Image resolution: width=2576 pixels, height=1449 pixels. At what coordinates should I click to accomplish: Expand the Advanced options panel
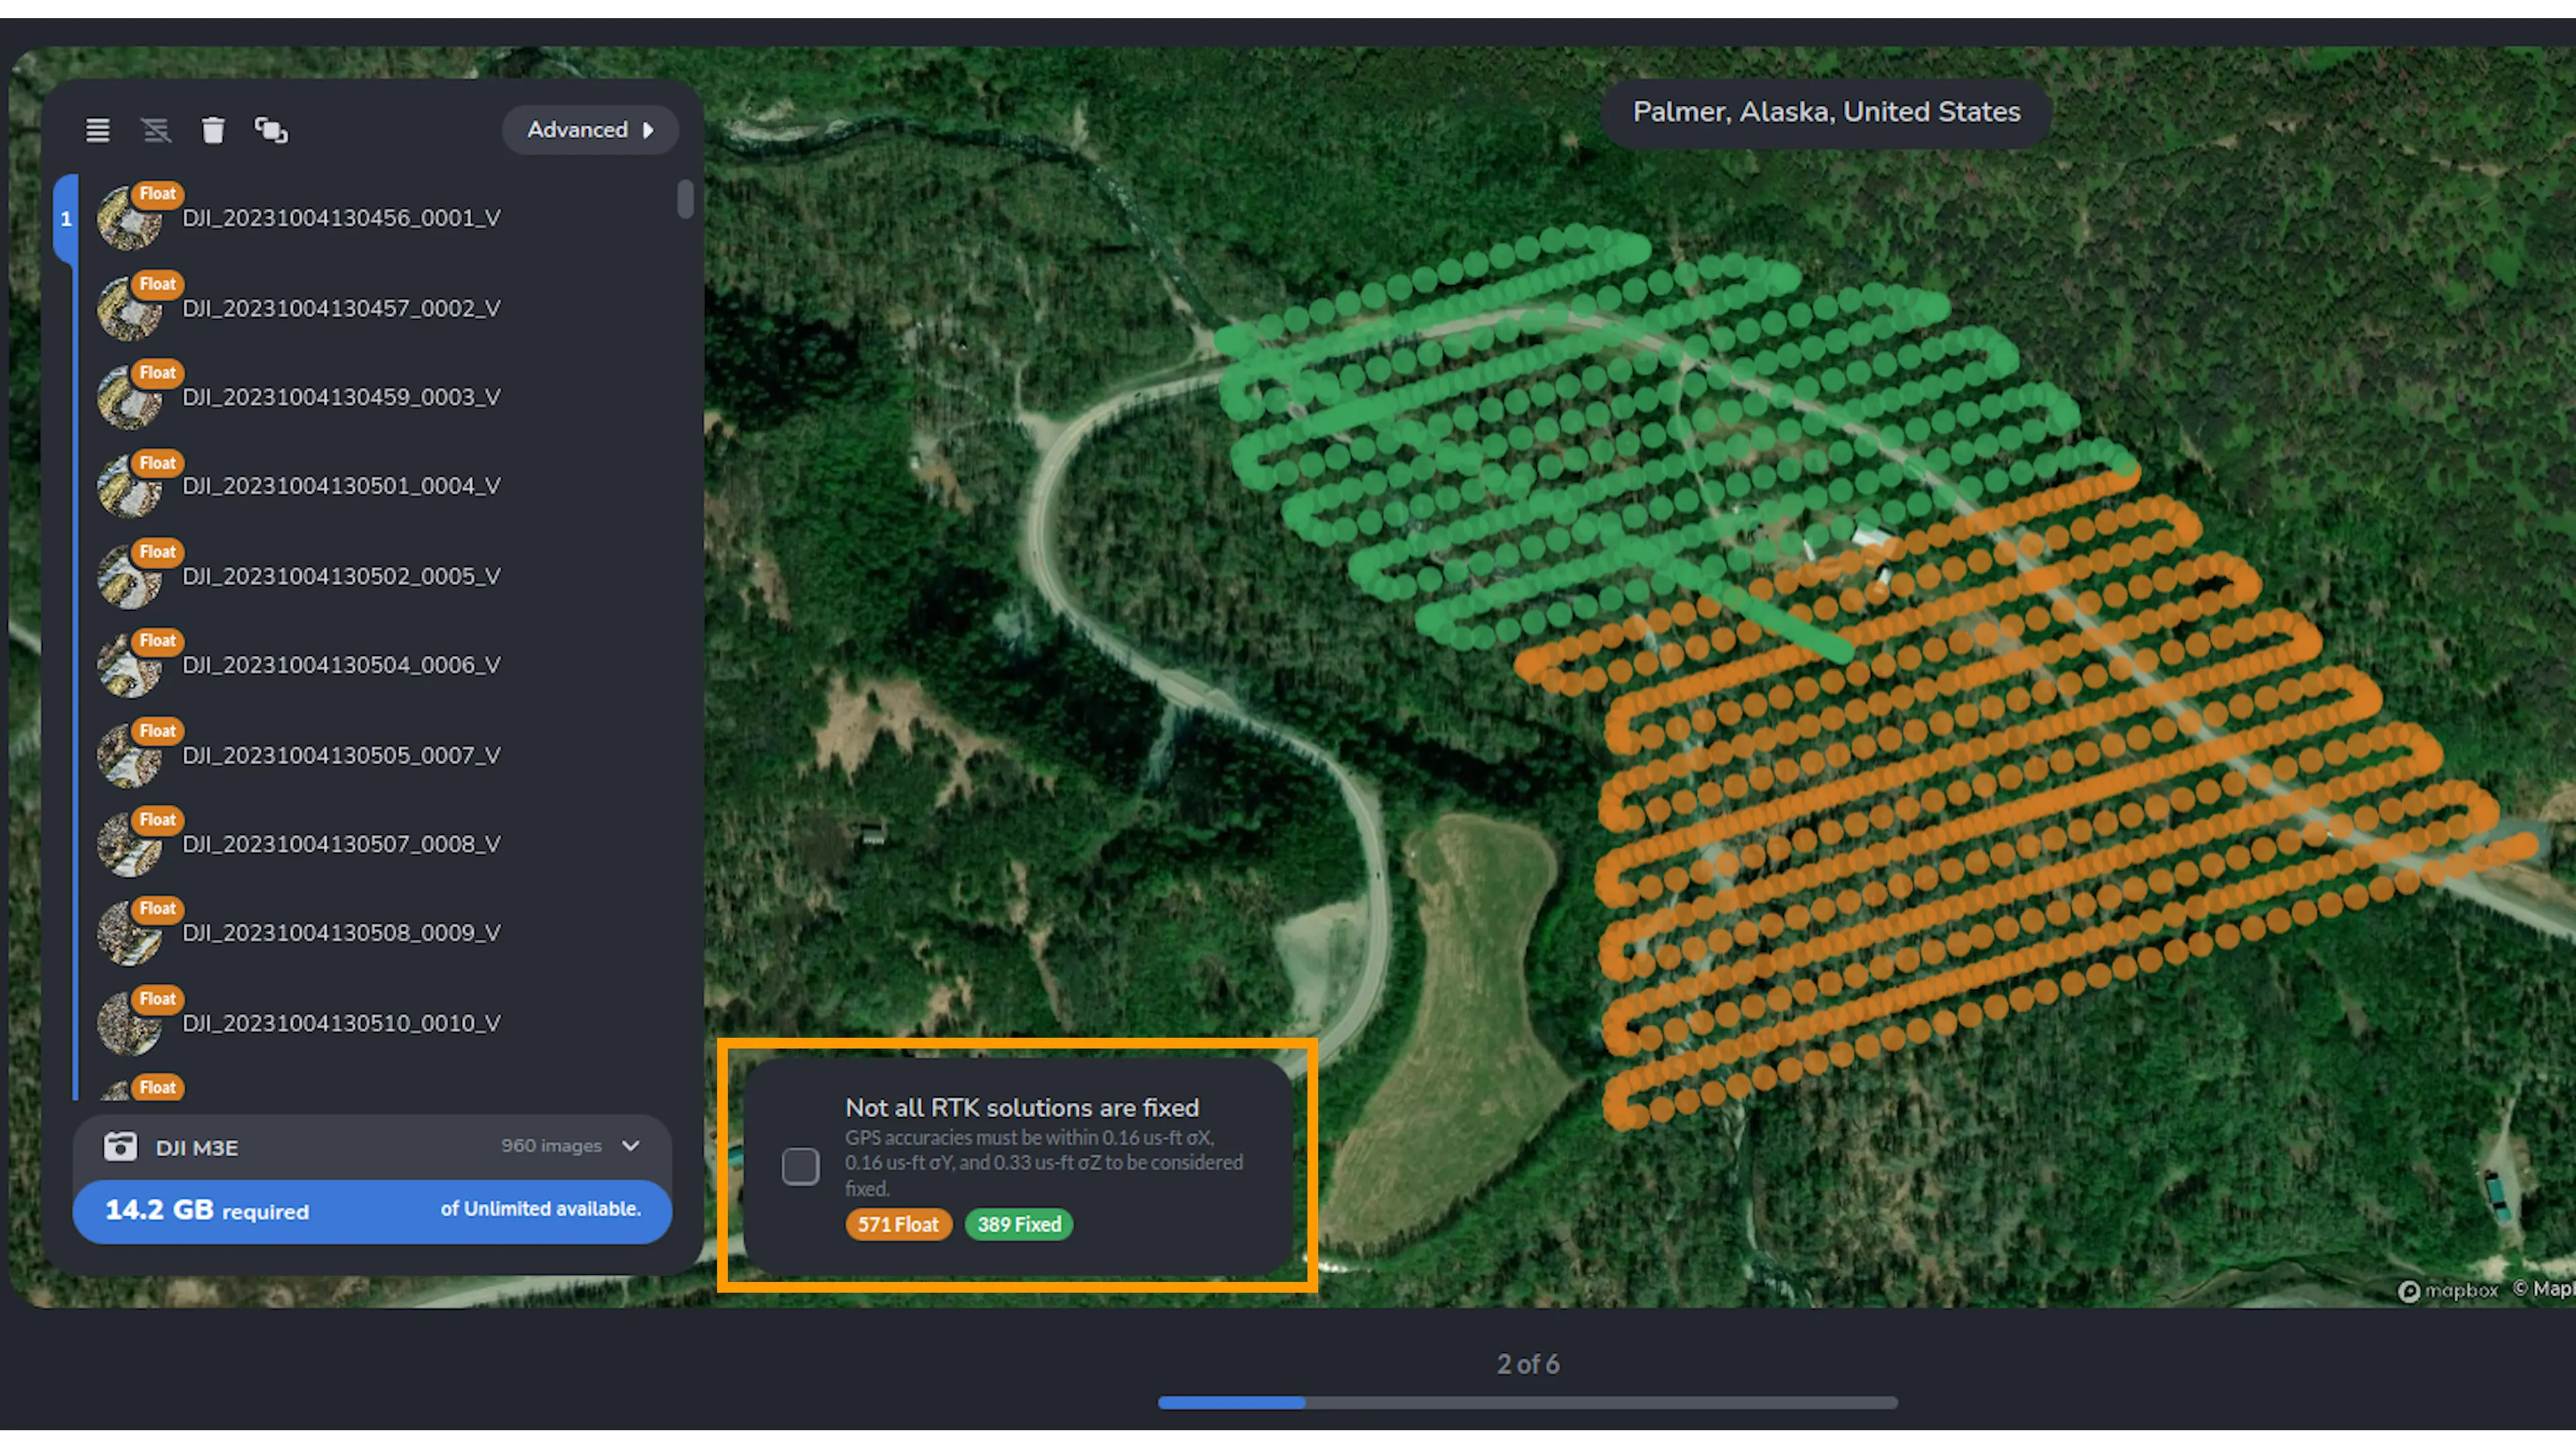(x=590, y=130)
